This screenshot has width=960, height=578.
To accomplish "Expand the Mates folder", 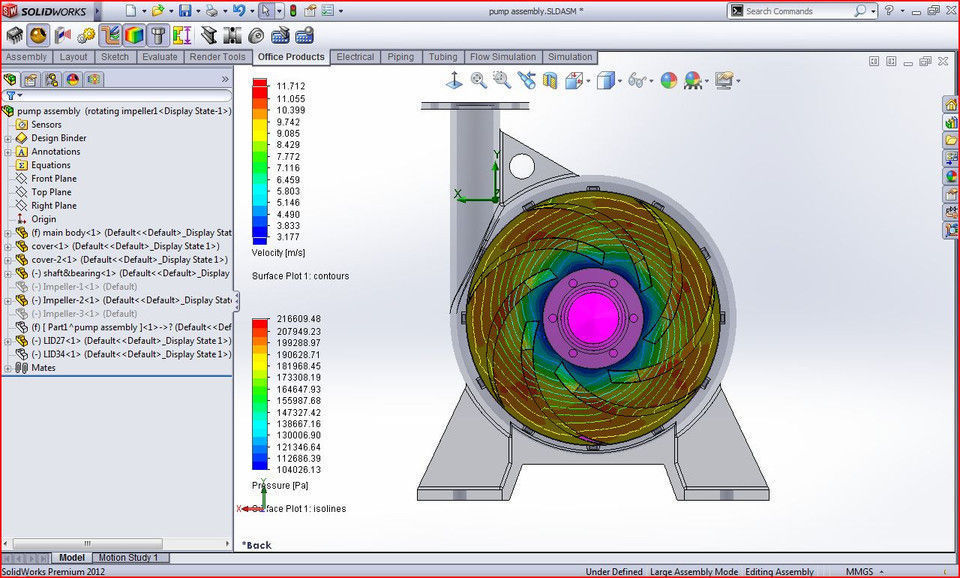I will (x=7, y=368).
